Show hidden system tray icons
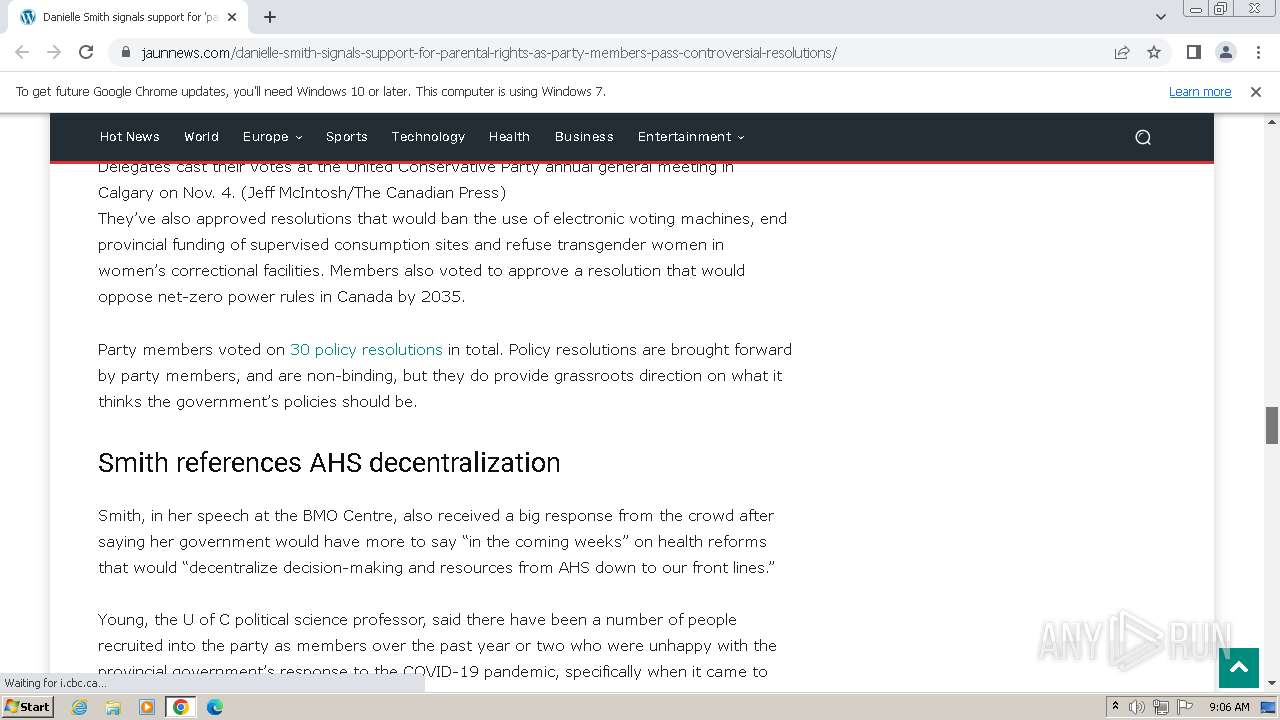Viewport: 1280px width, 720px height. 1115,707
